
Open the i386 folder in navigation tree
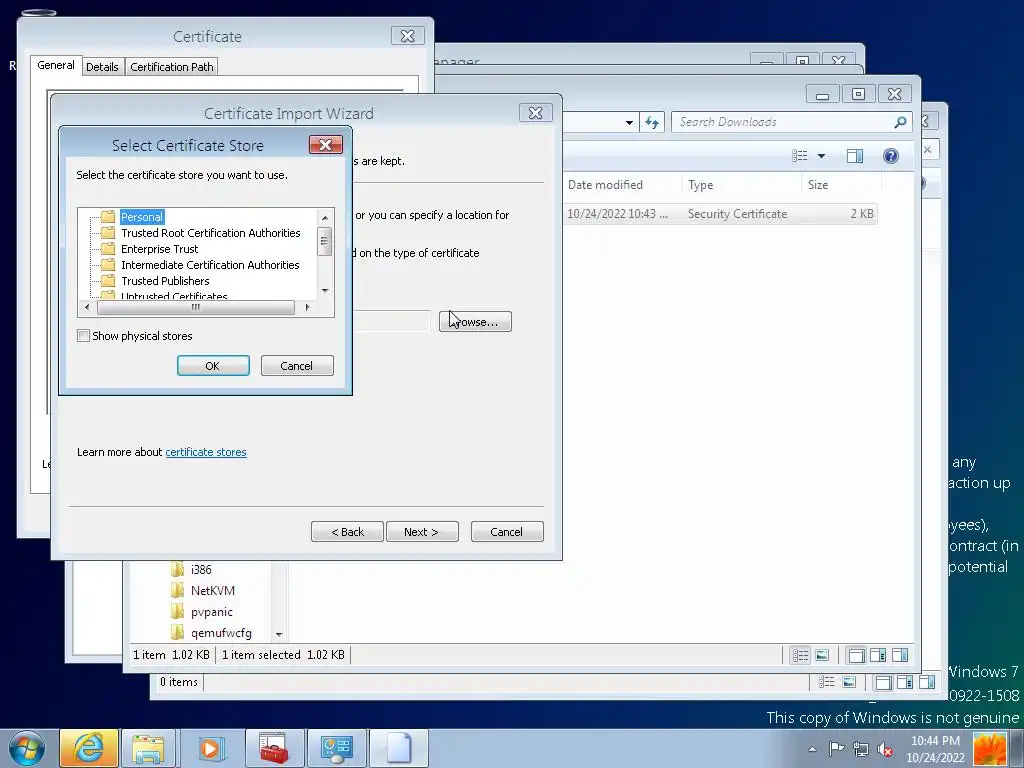pyautogui.click(x=201, y=569)
